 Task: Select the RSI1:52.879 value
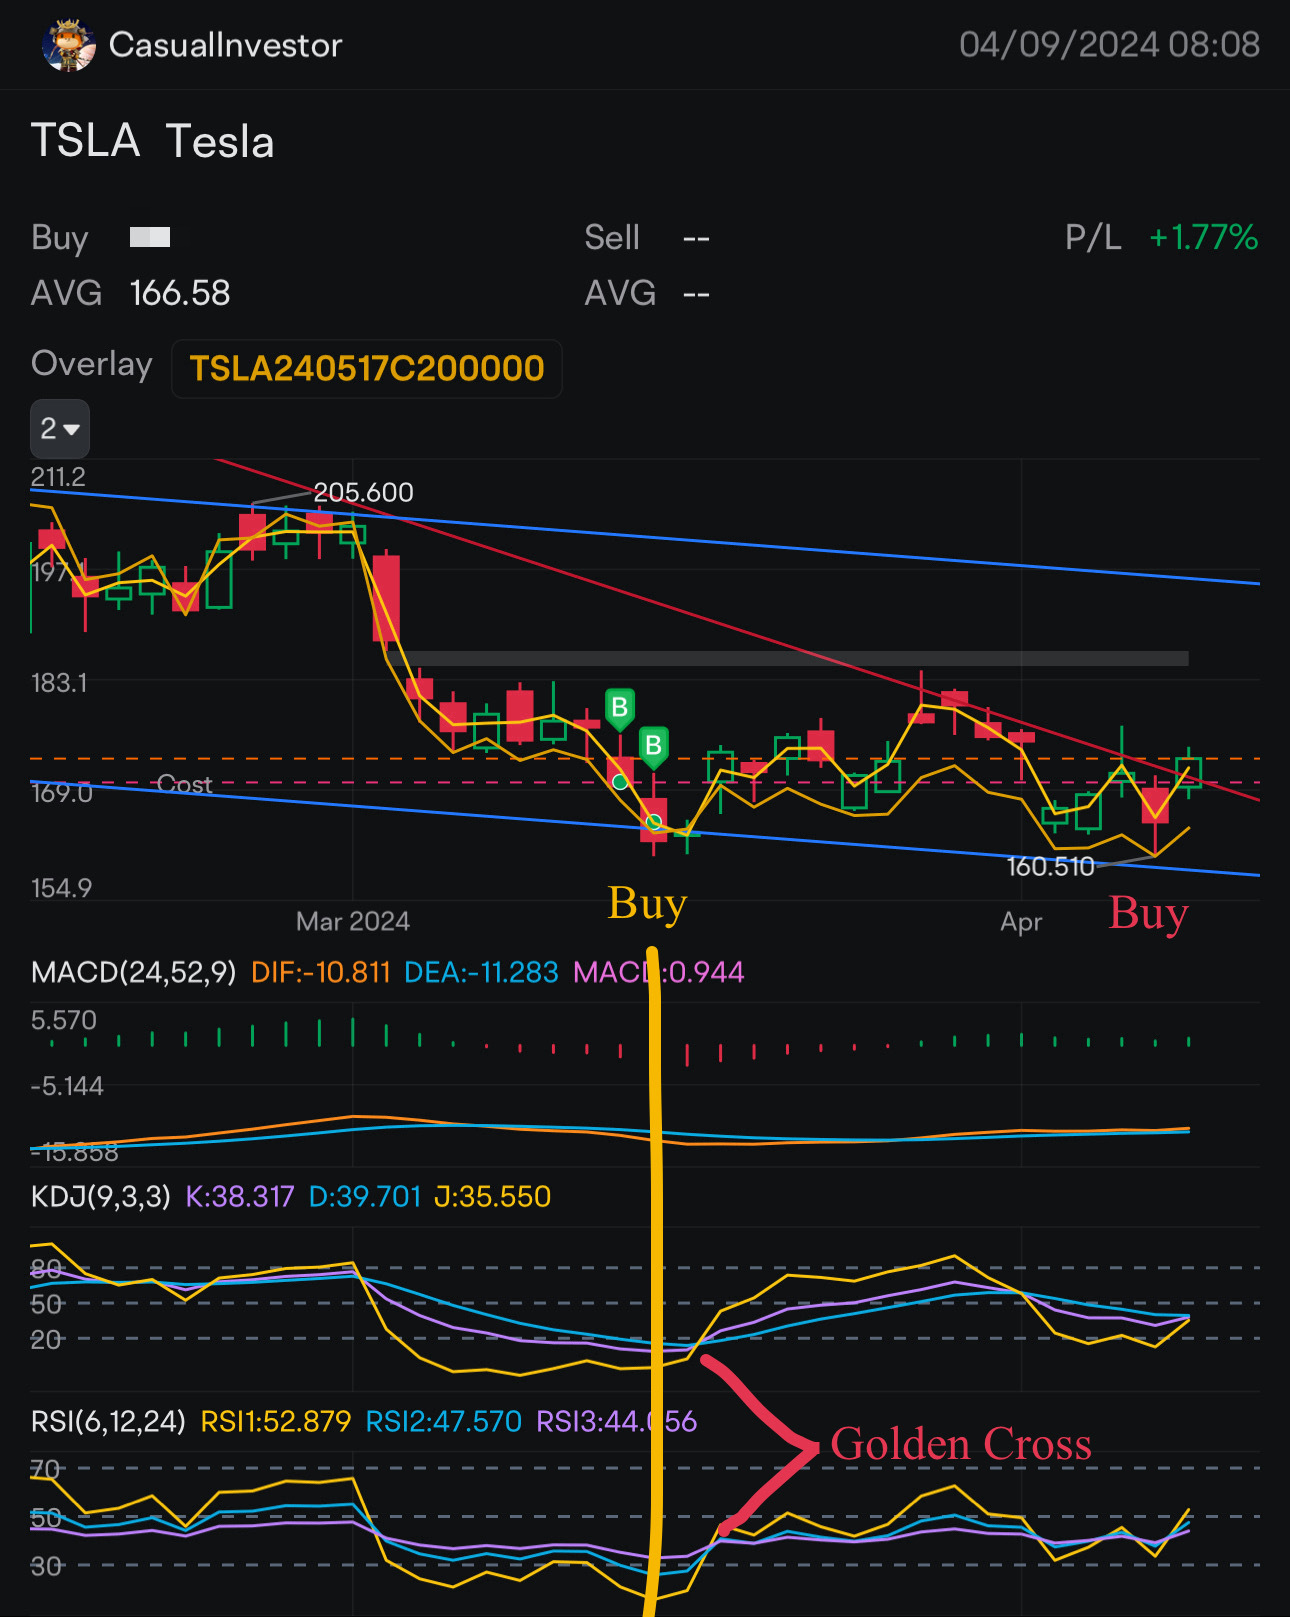pyautogui.click(x=276, y=1421)
